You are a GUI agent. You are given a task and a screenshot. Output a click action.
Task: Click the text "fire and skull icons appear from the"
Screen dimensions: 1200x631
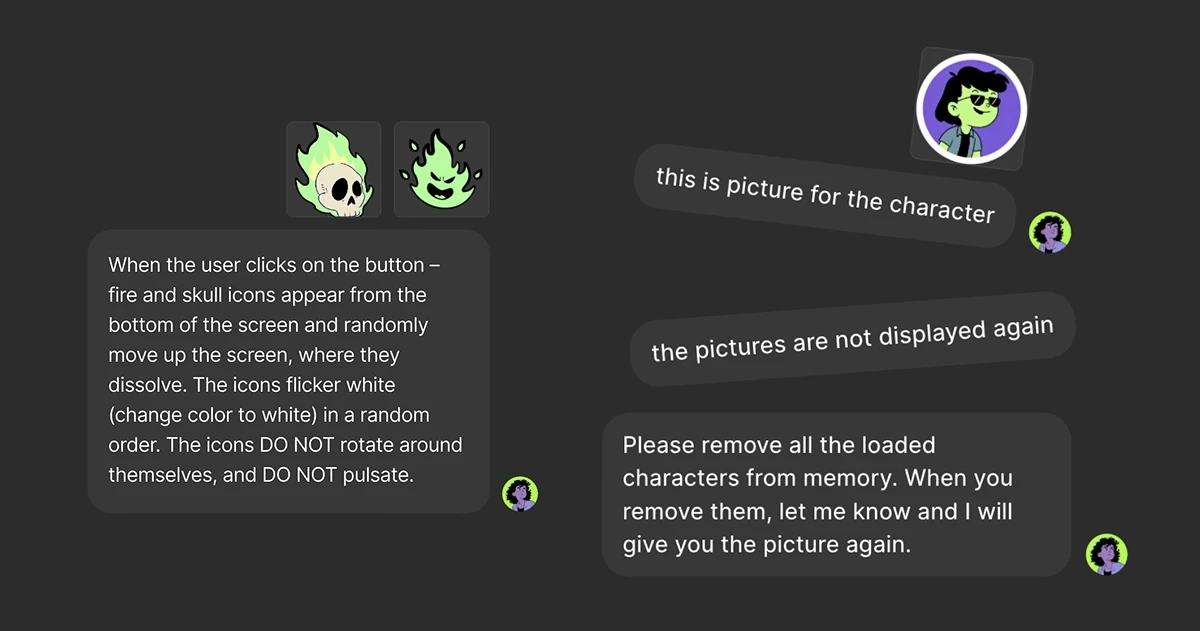coord(267,295)
